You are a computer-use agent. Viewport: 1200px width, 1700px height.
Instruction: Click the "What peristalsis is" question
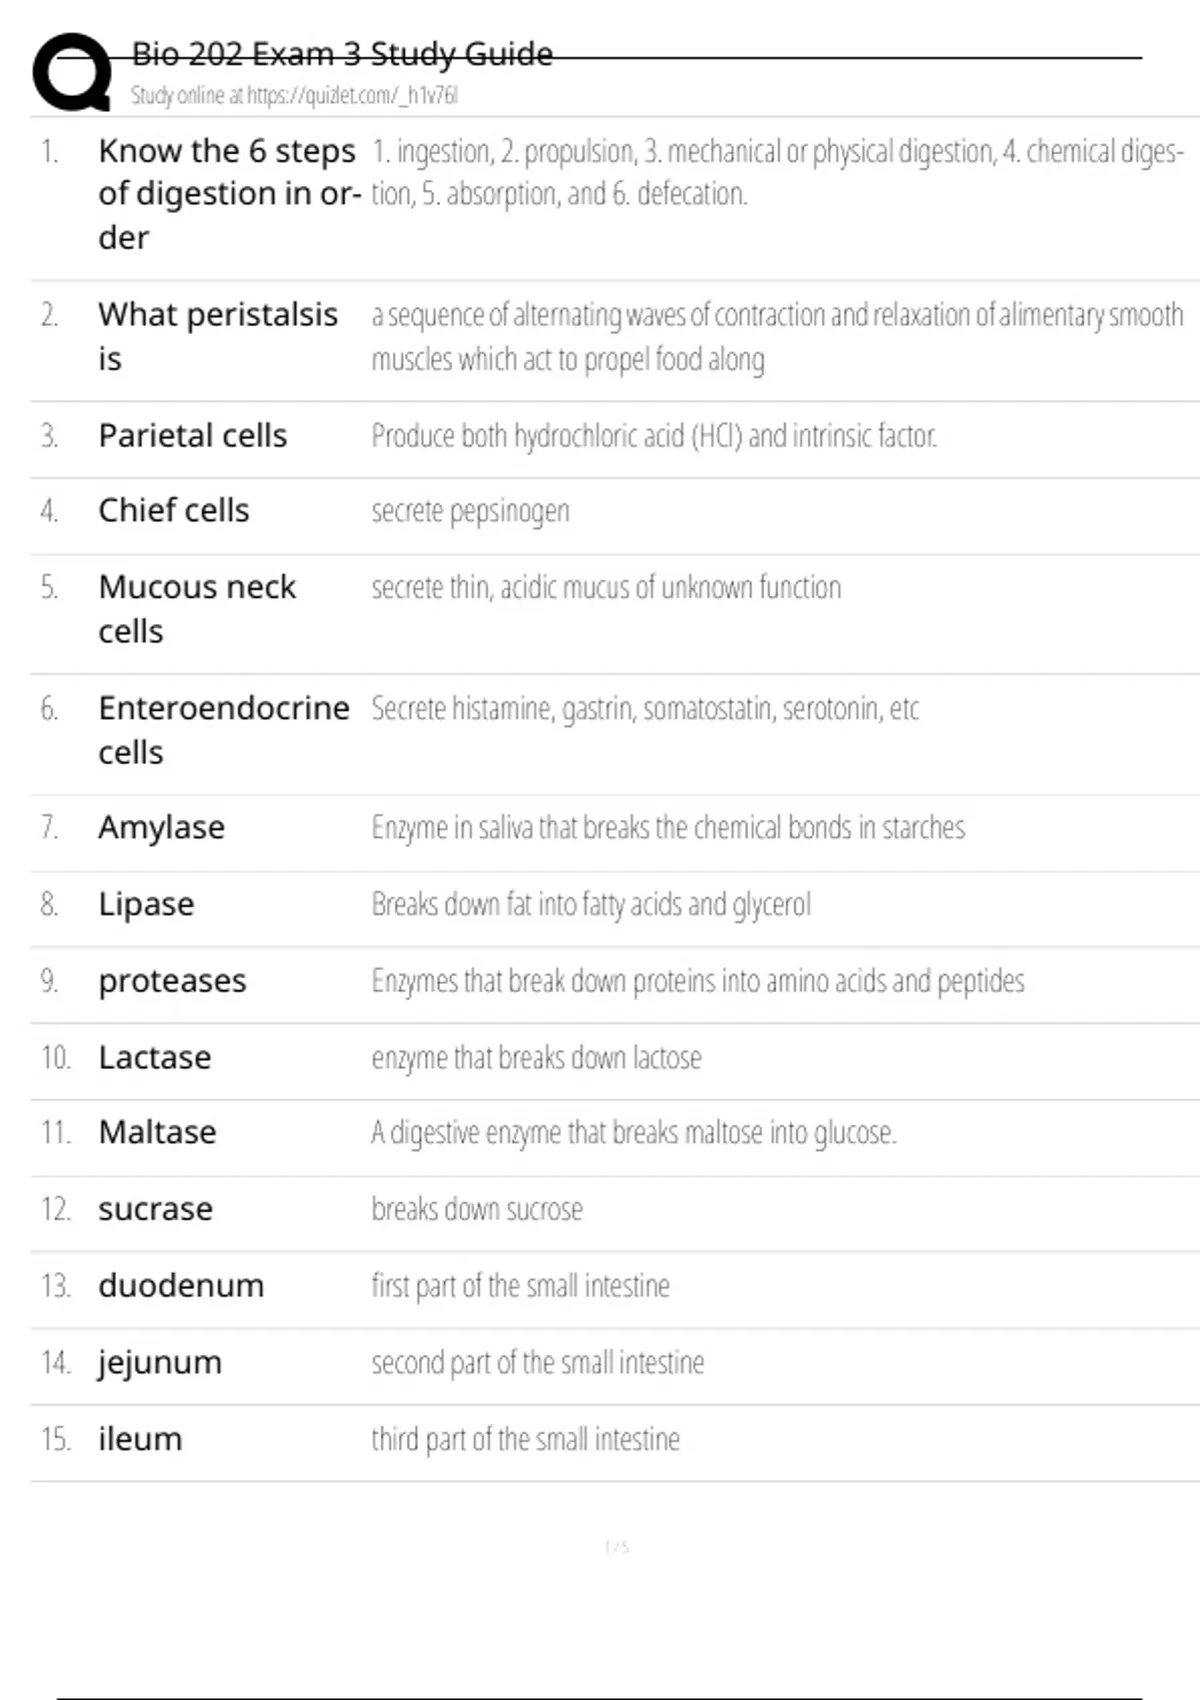coord(217,336)
